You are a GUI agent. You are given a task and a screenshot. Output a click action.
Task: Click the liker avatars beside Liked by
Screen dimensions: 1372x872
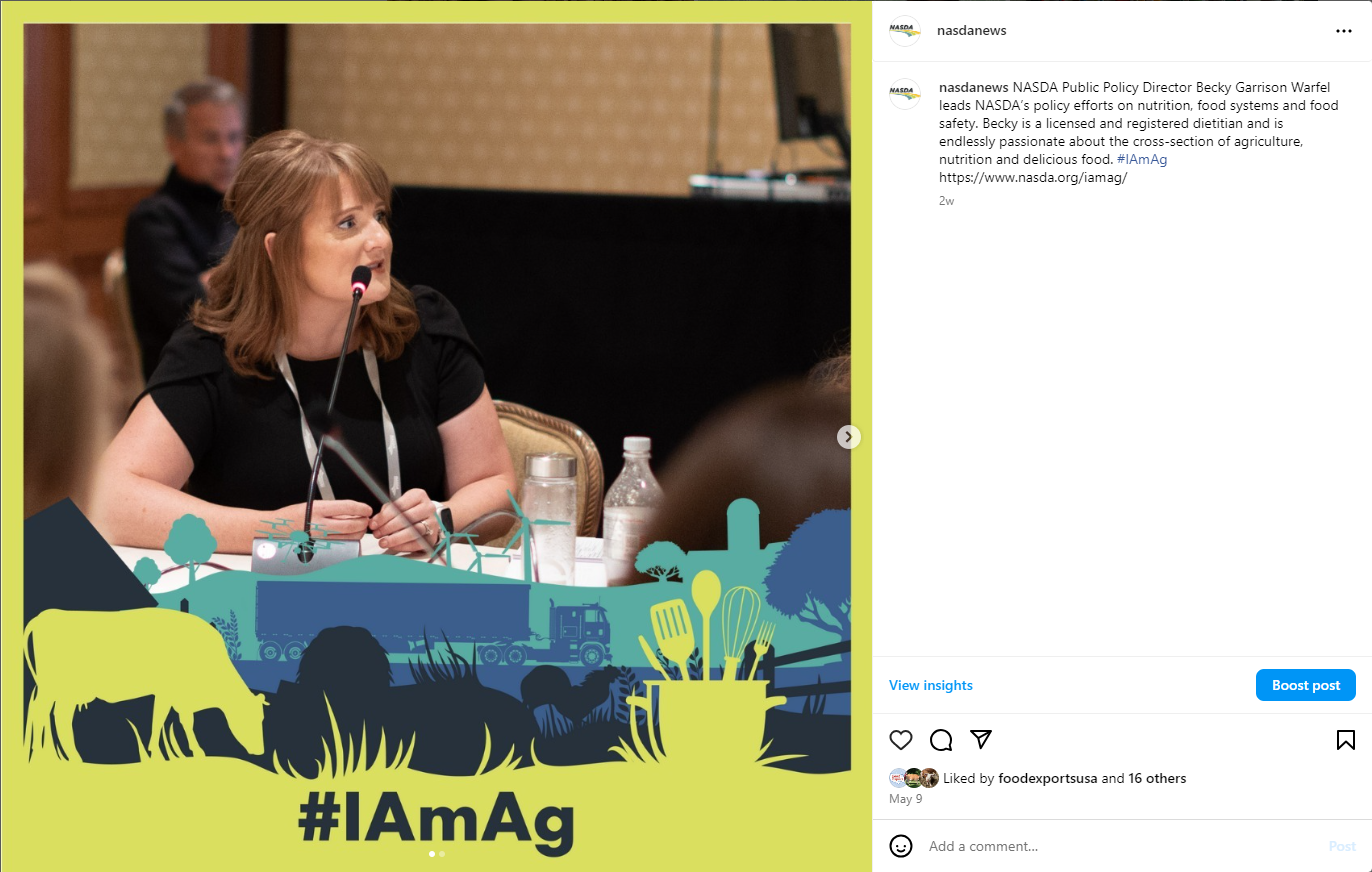click(914, 778)
